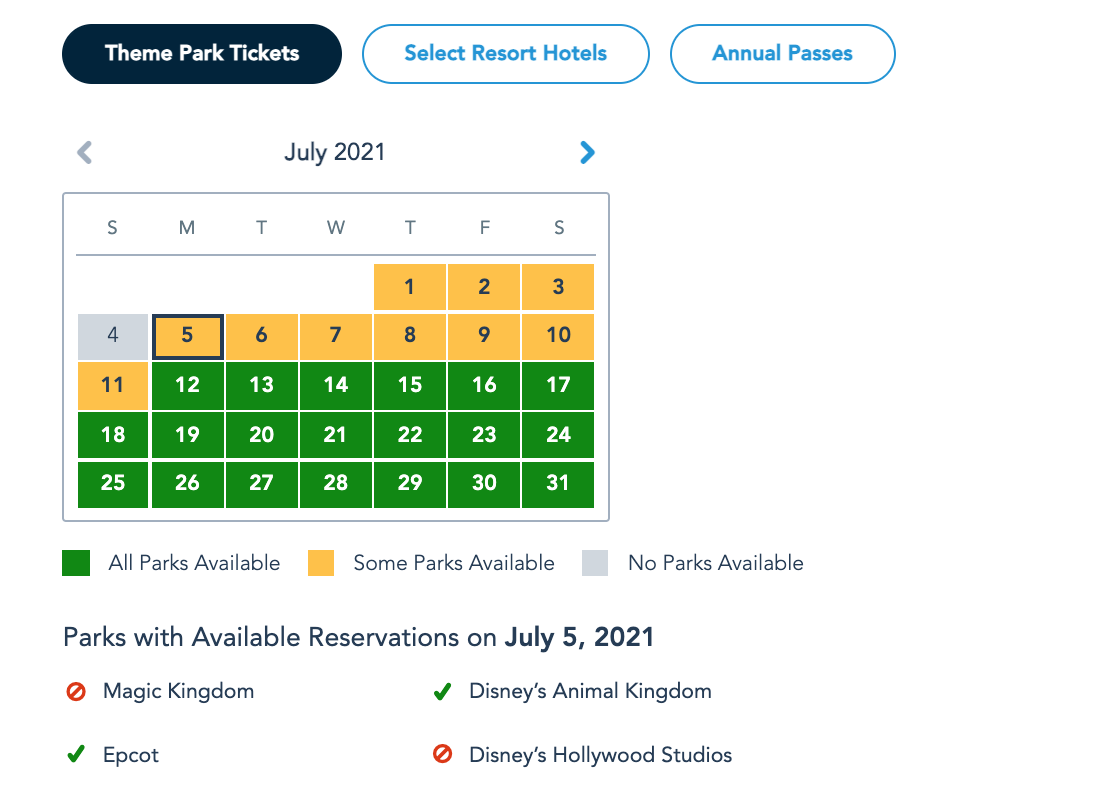
Task: Select July 1 on the calendar
Action: coord(410,287)
